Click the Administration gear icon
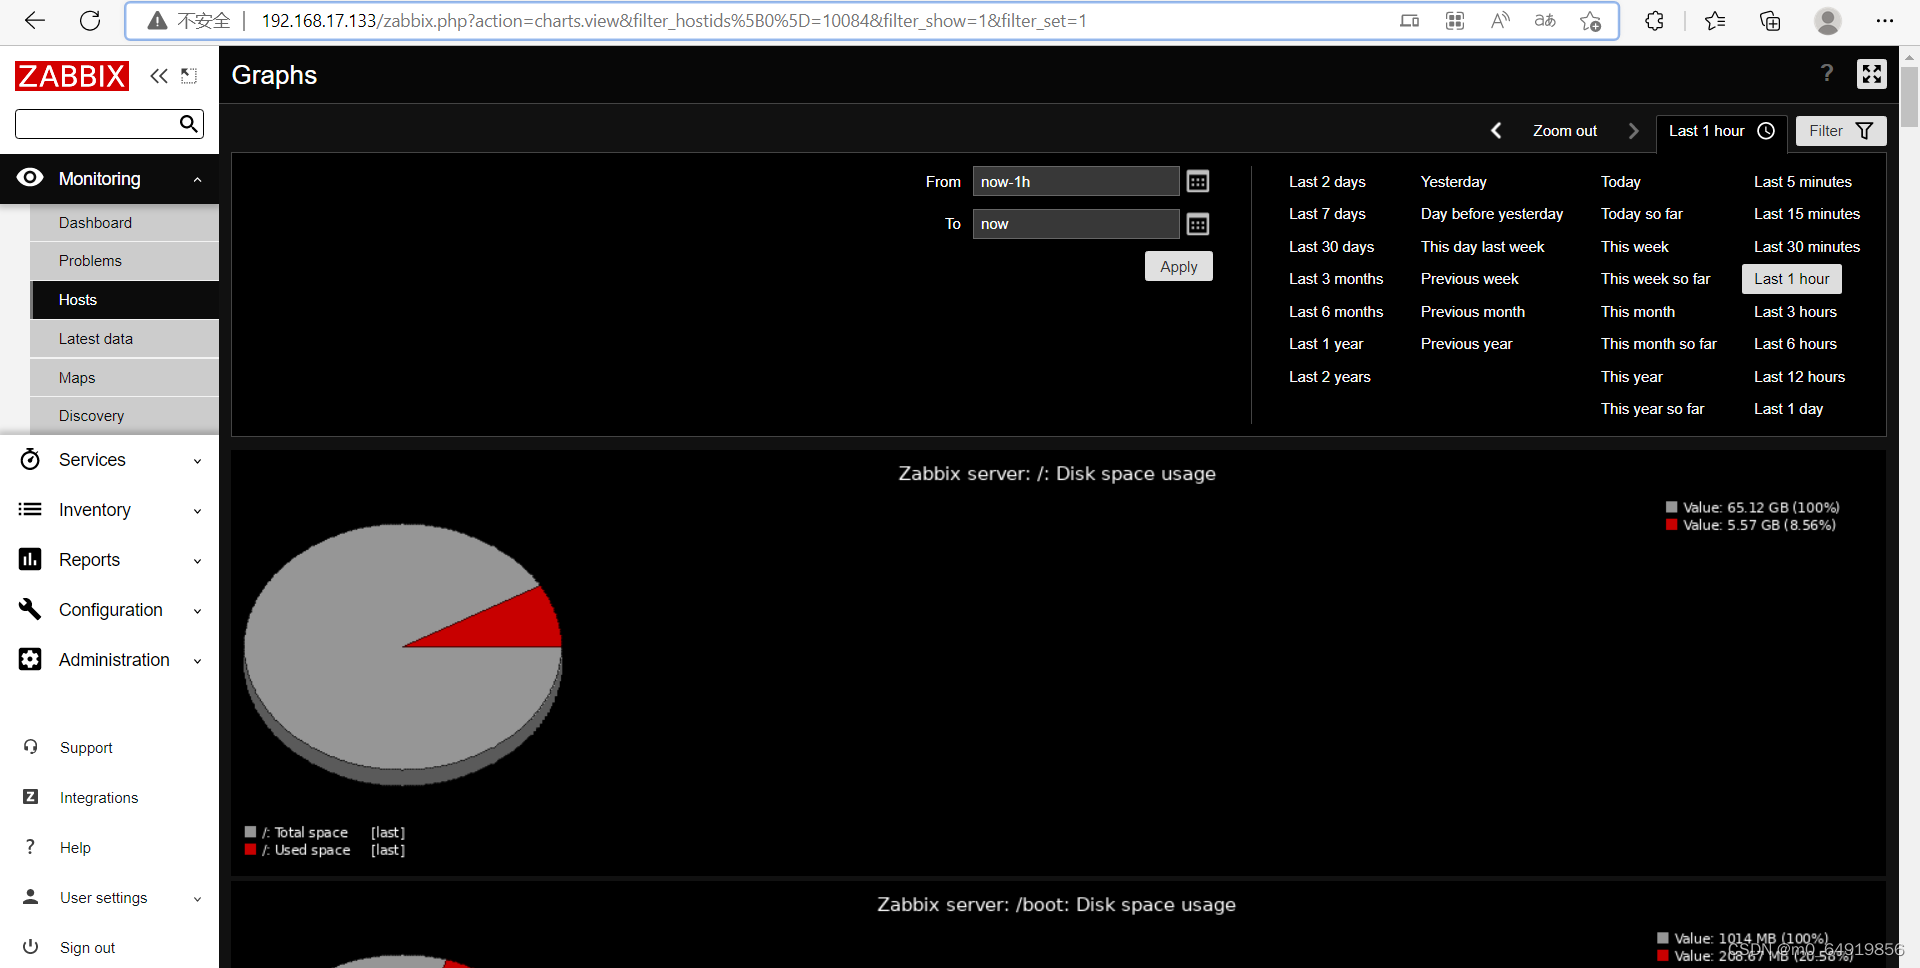Viewport: 1920px width, 968px height. [30, 659]
